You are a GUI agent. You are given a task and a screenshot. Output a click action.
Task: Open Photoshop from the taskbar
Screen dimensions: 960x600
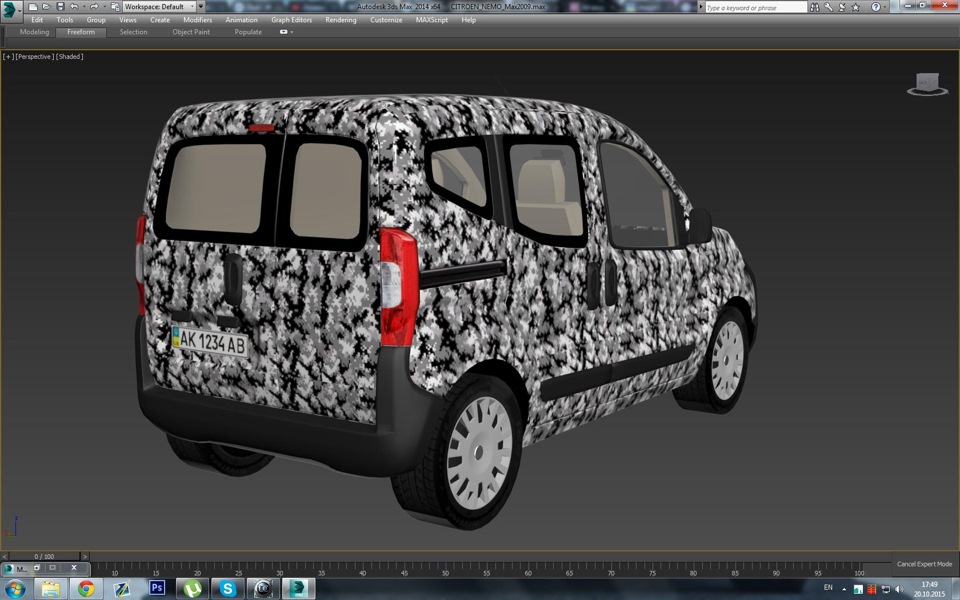coord(157,588)
